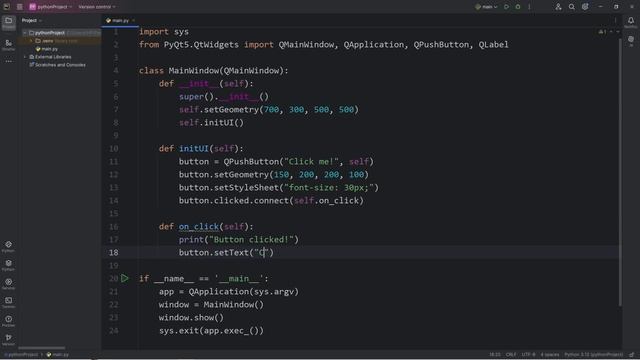Debug the main configuration
The width and height of the screenshot is (640, 360).
pyautogui.click(x=518, y=7)
